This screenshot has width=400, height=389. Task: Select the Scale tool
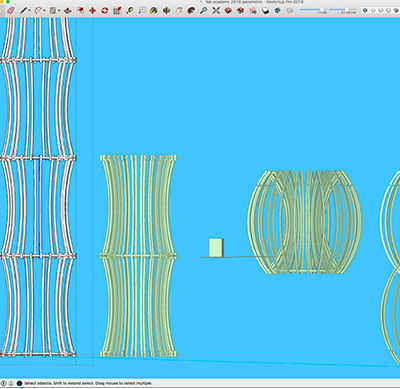117,11
